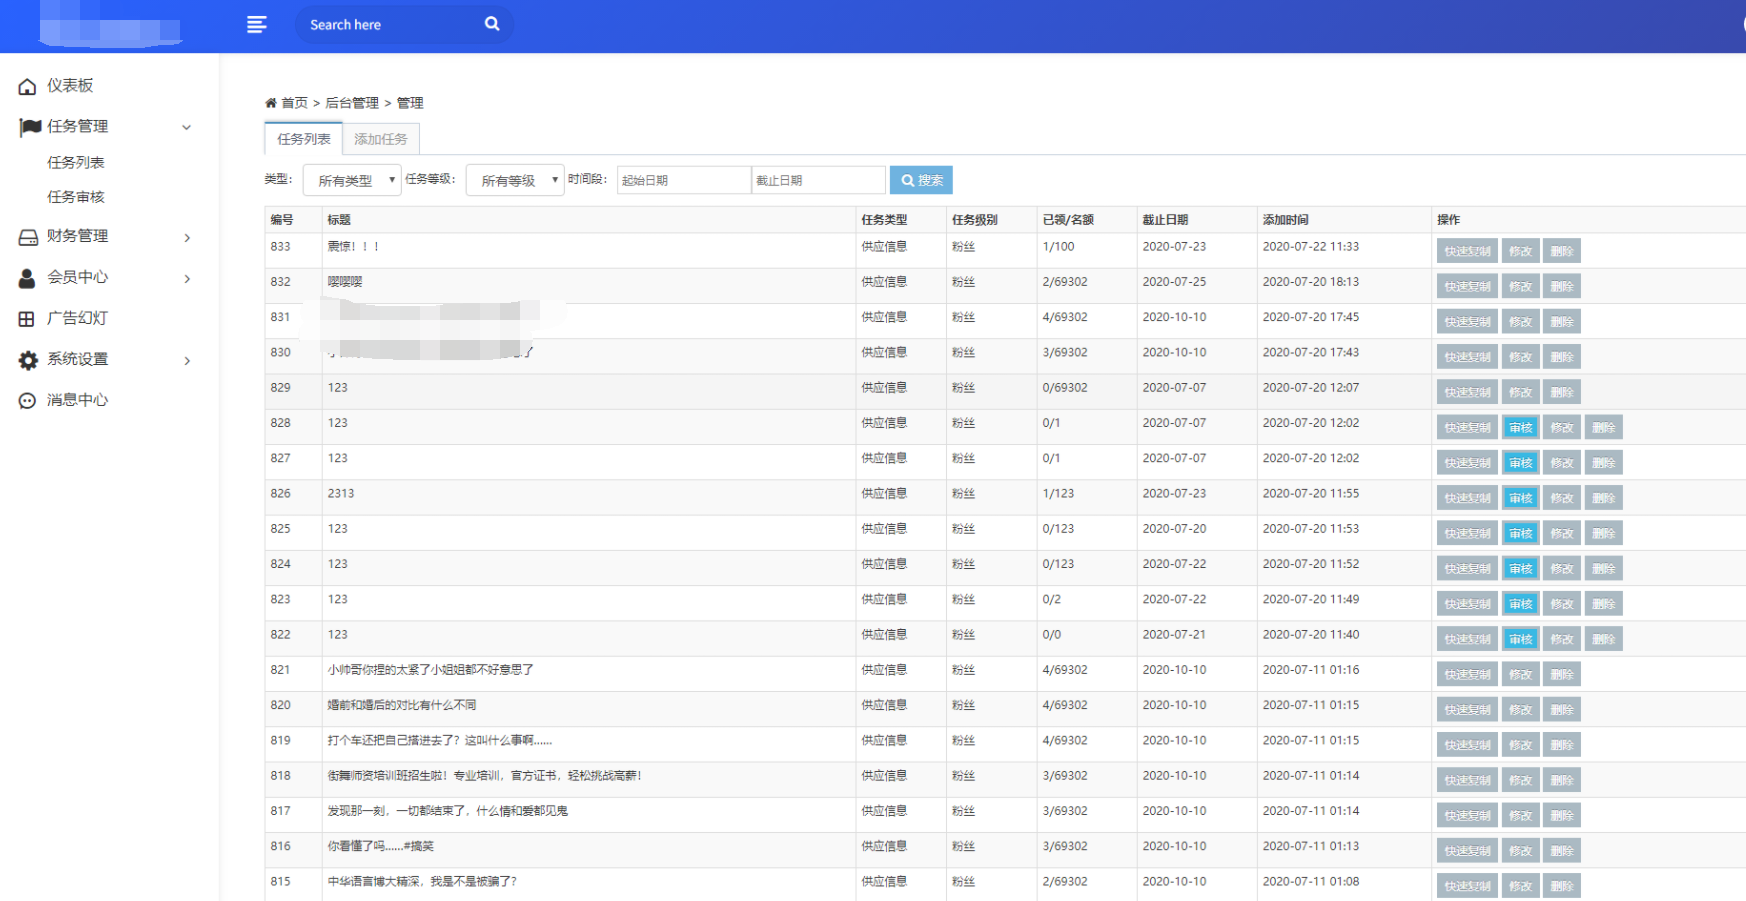Click the magnifier icon in search bar
Viewport: 1746px width, 901px height.
(492, 24)
